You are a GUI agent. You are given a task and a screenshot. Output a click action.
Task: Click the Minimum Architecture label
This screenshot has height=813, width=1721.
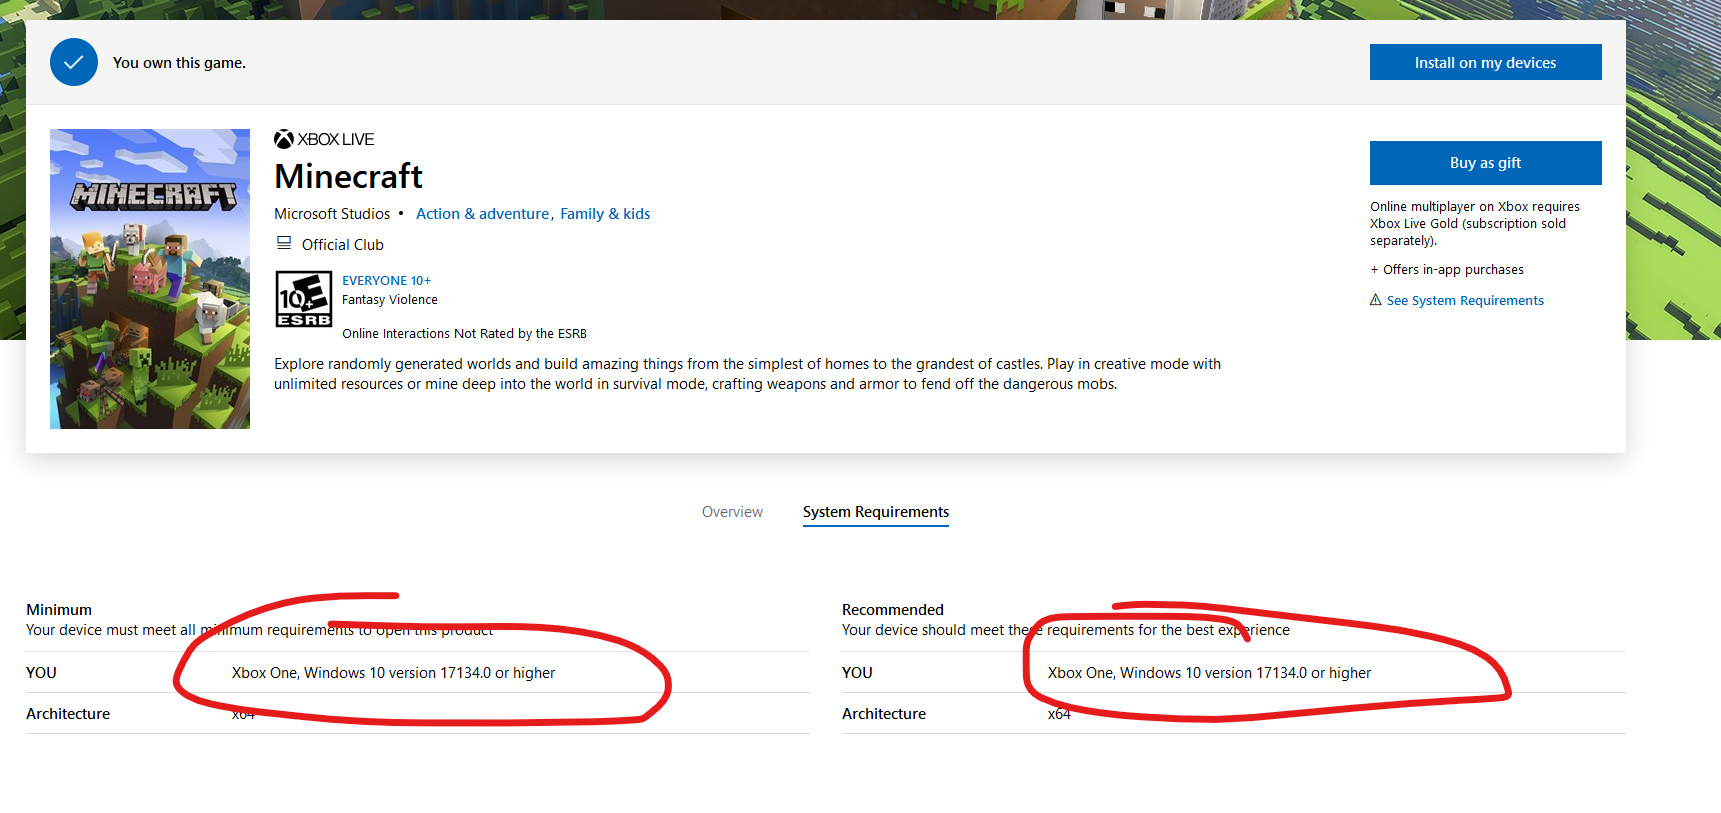click(68, 714)
